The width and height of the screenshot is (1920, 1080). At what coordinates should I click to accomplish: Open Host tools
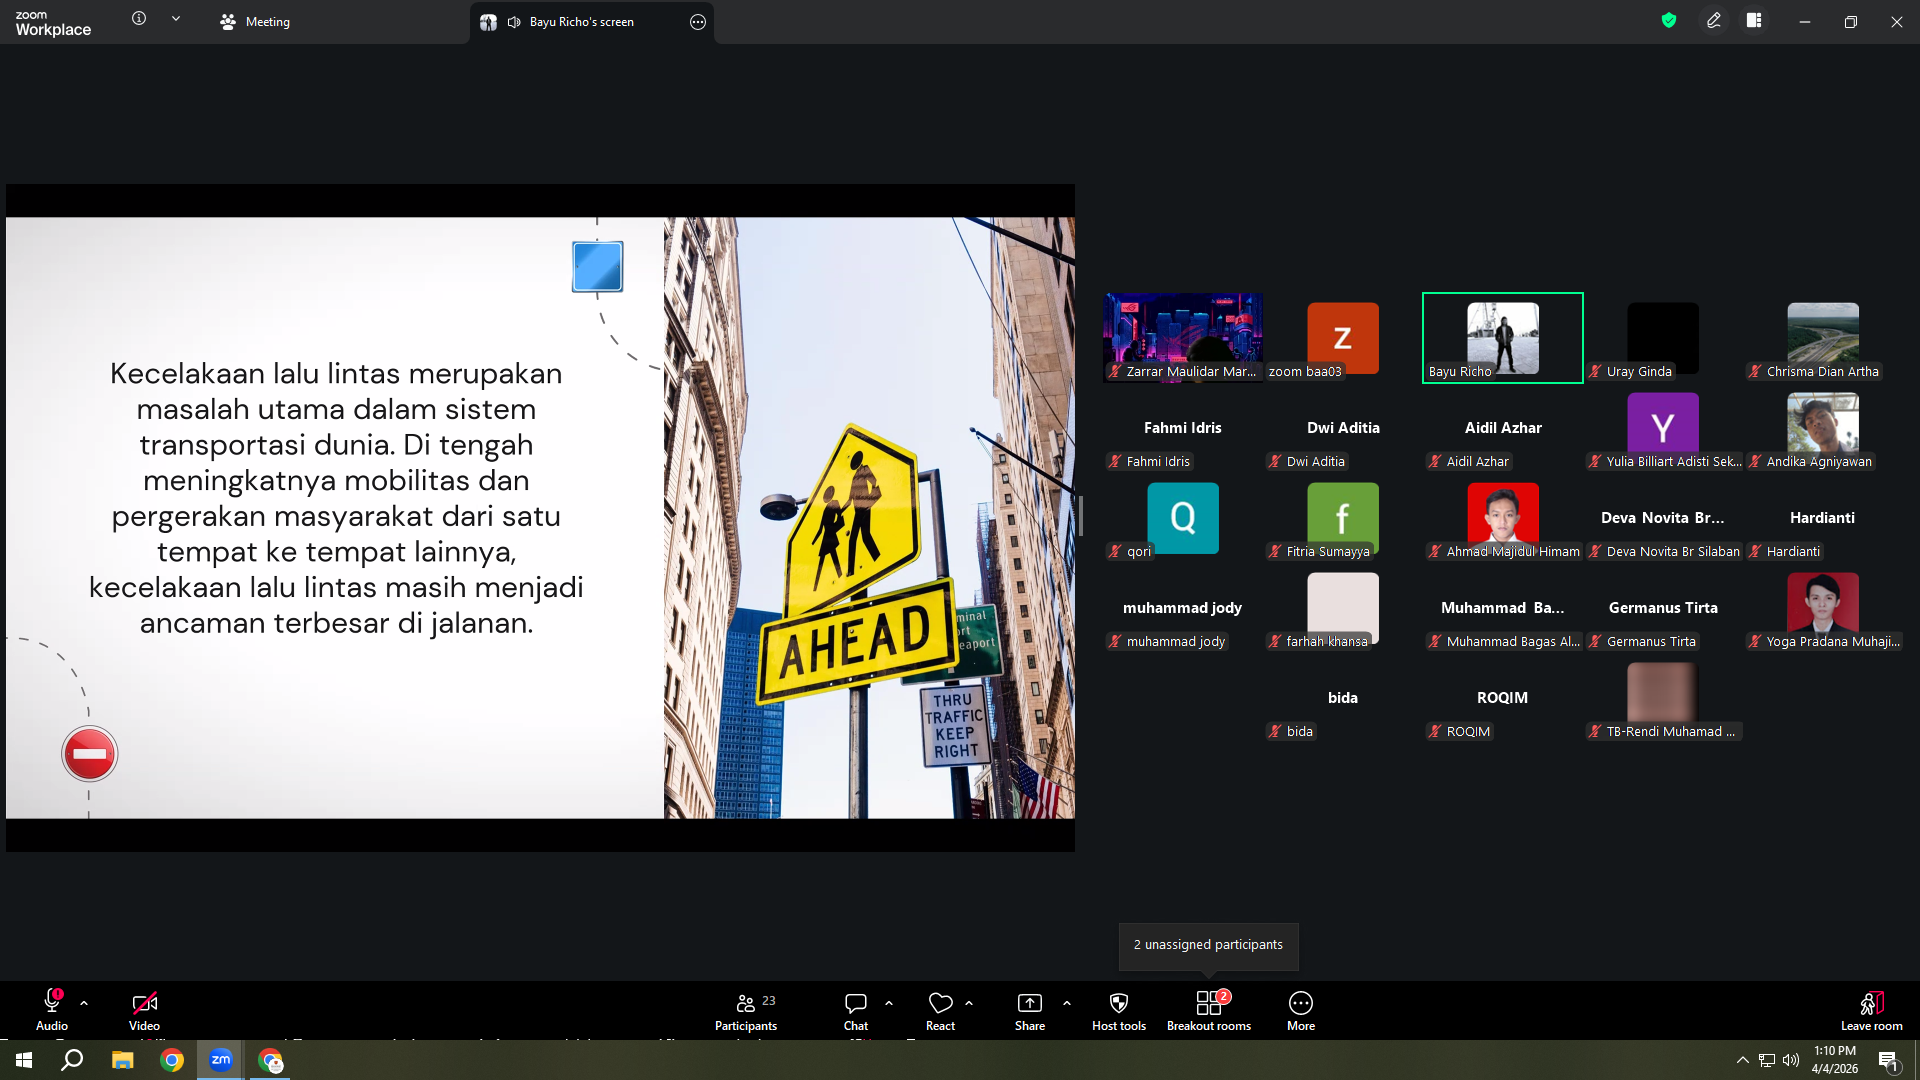pyautogui.click(x=1119, y=1010)
